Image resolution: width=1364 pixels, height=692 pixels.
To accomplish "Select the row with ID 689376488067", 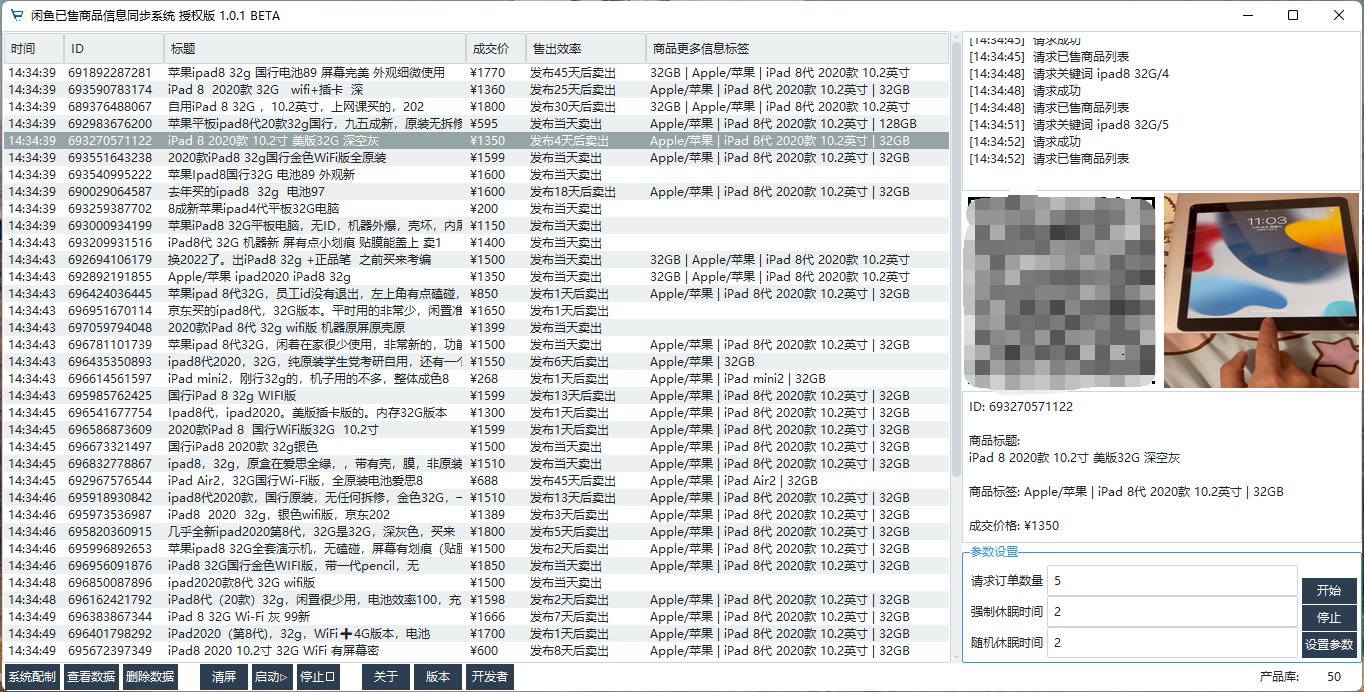I will [x=476, y=106].
